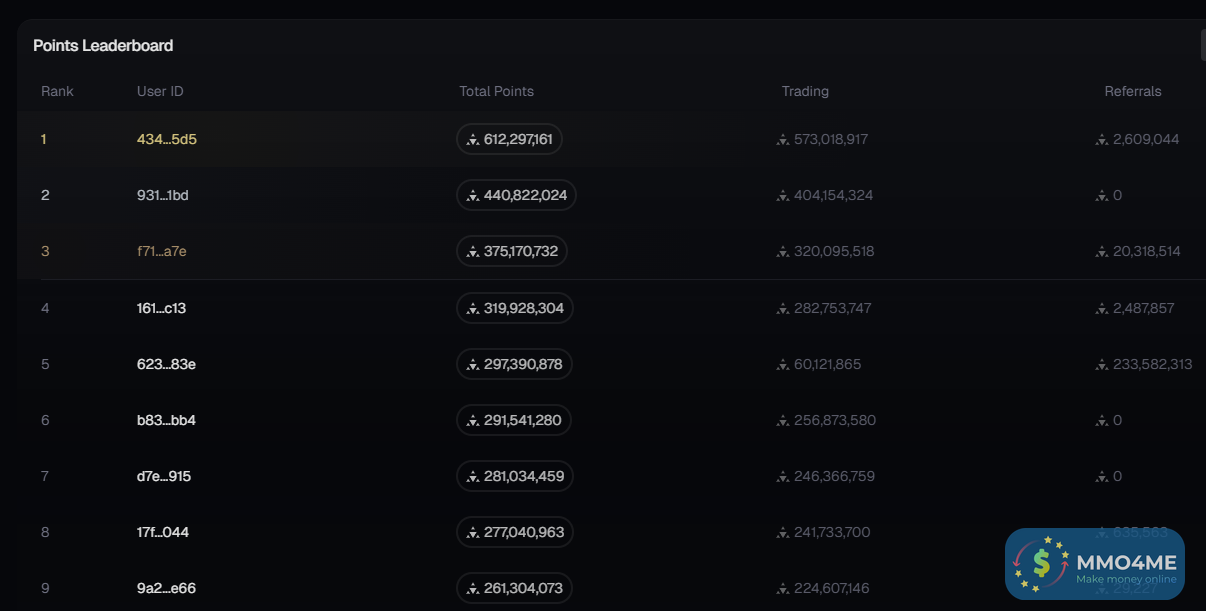The height and width of the screenshot is (611, 1206).
Task: Click the MMO4ME dollar sign logo
Action: point(1041,563)
